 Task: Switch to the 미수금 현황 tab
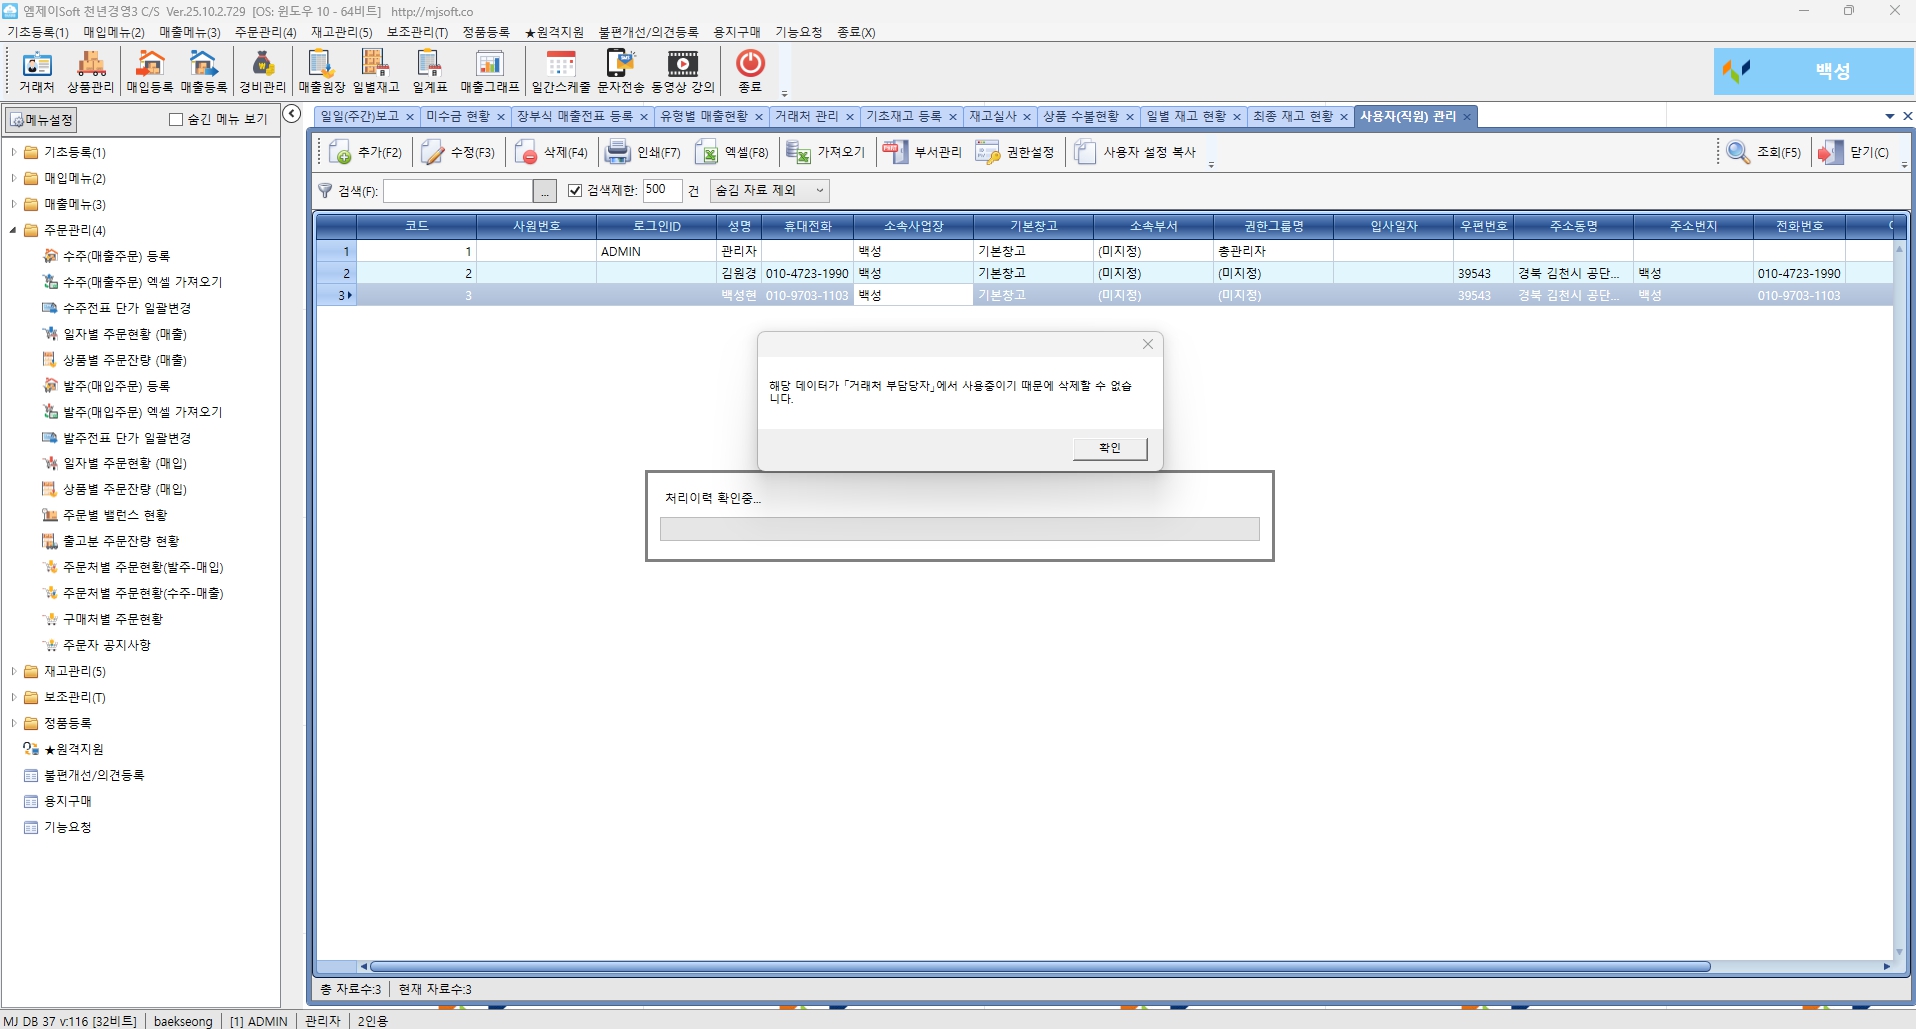pos(458,117)
